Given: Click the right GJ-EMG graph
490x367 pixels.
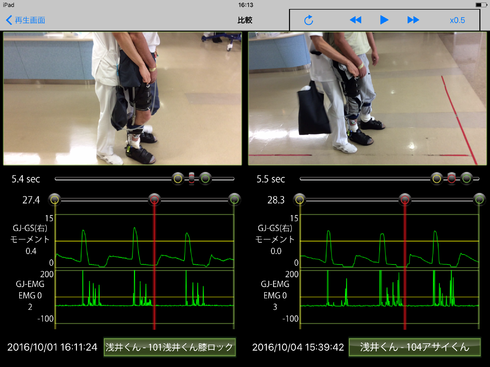Looking at the screenshot, I should 389,297.
